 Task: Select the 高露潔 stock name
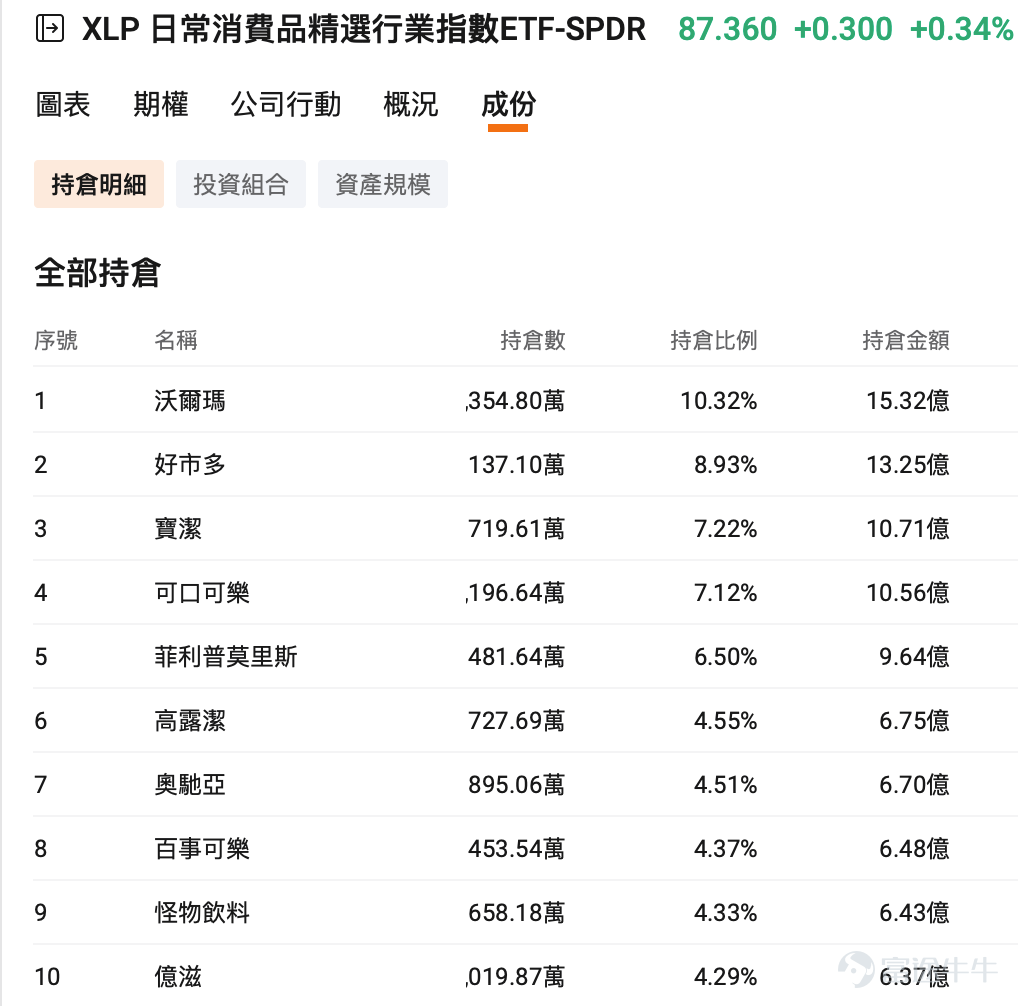point(190,721)
